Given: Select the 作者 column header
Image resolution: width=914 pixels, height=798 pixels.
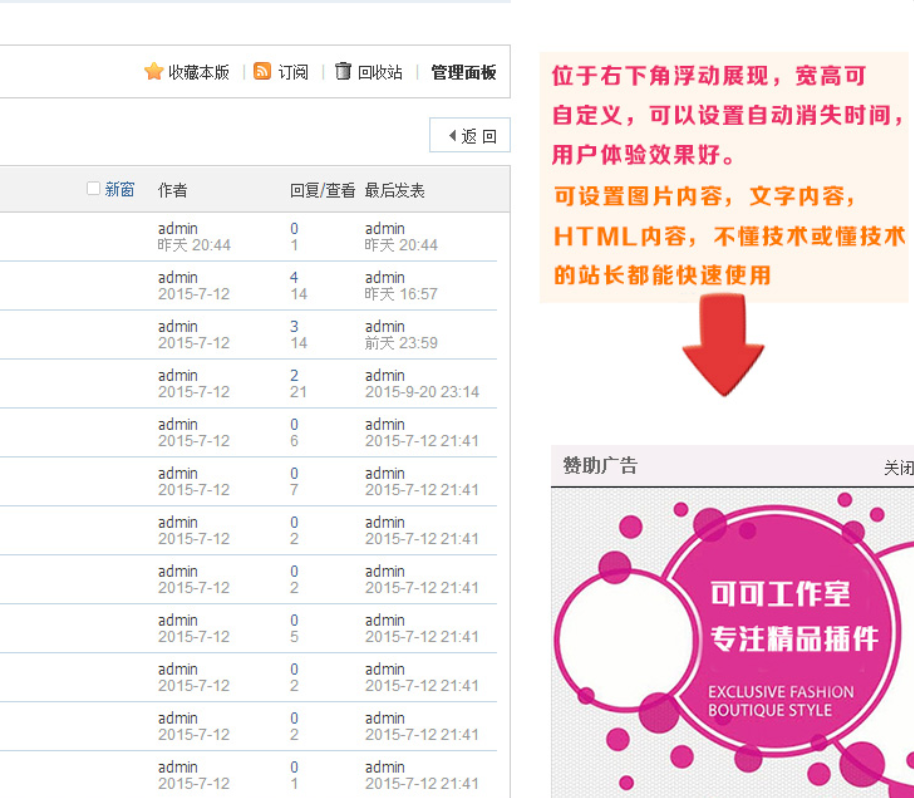Looking at the screenshot, I should click(x=173, y=190).
